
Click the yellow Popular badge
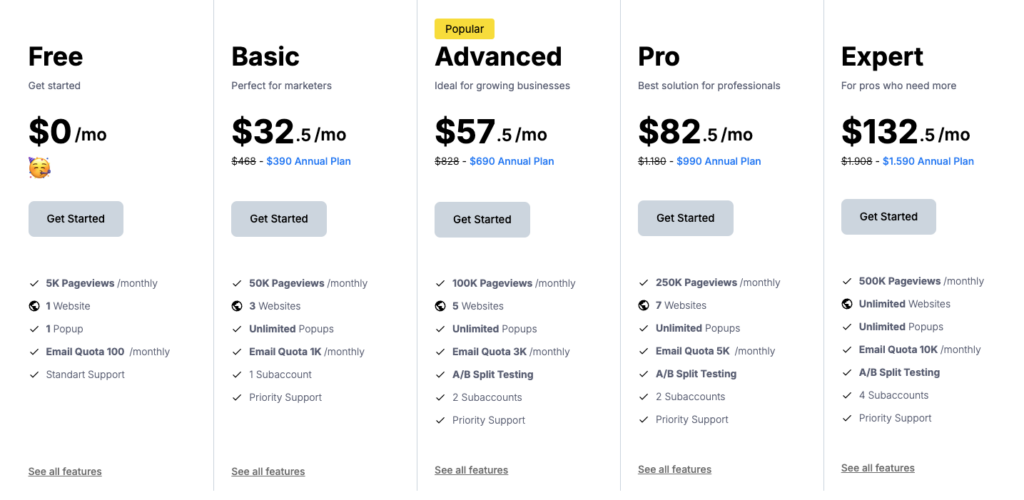[464, 29]
